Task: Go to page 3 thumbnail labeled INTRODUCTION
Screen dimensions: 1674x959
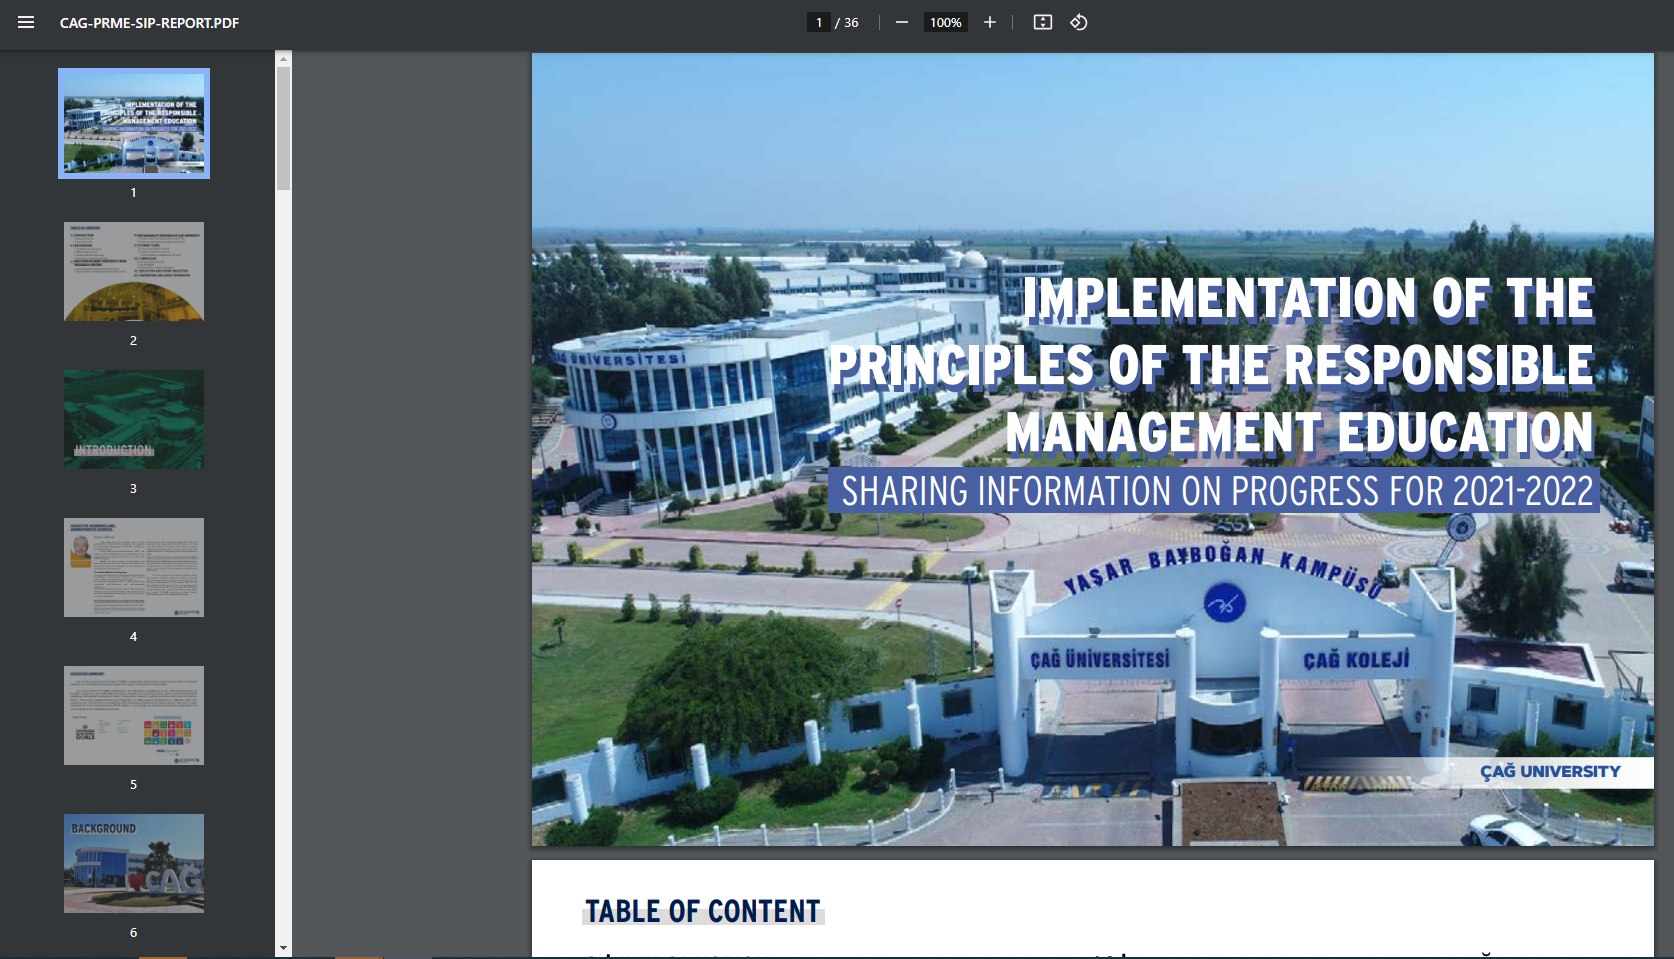Action: pos(133,419)
